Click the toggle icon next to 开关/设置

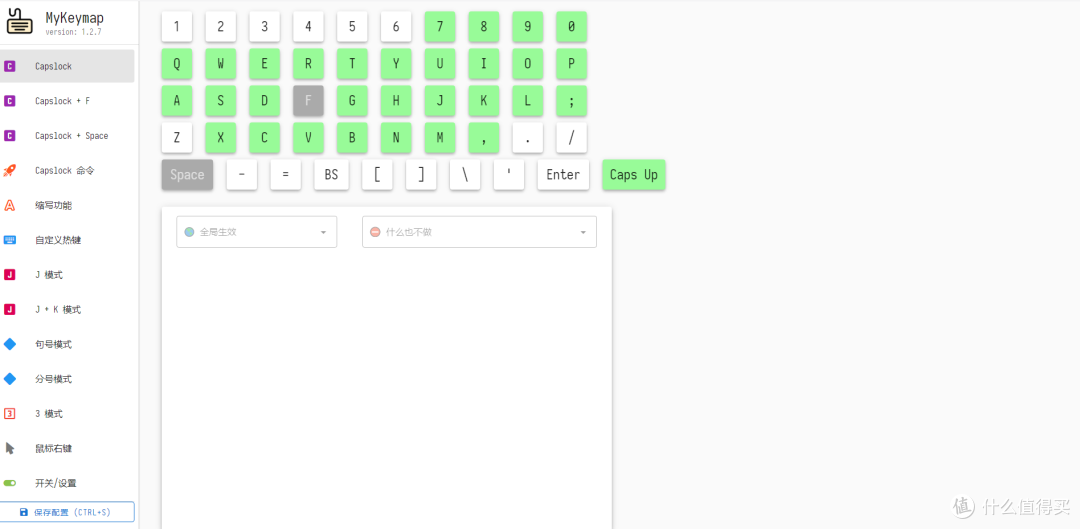pyautogui.click(x=10, y=483)
